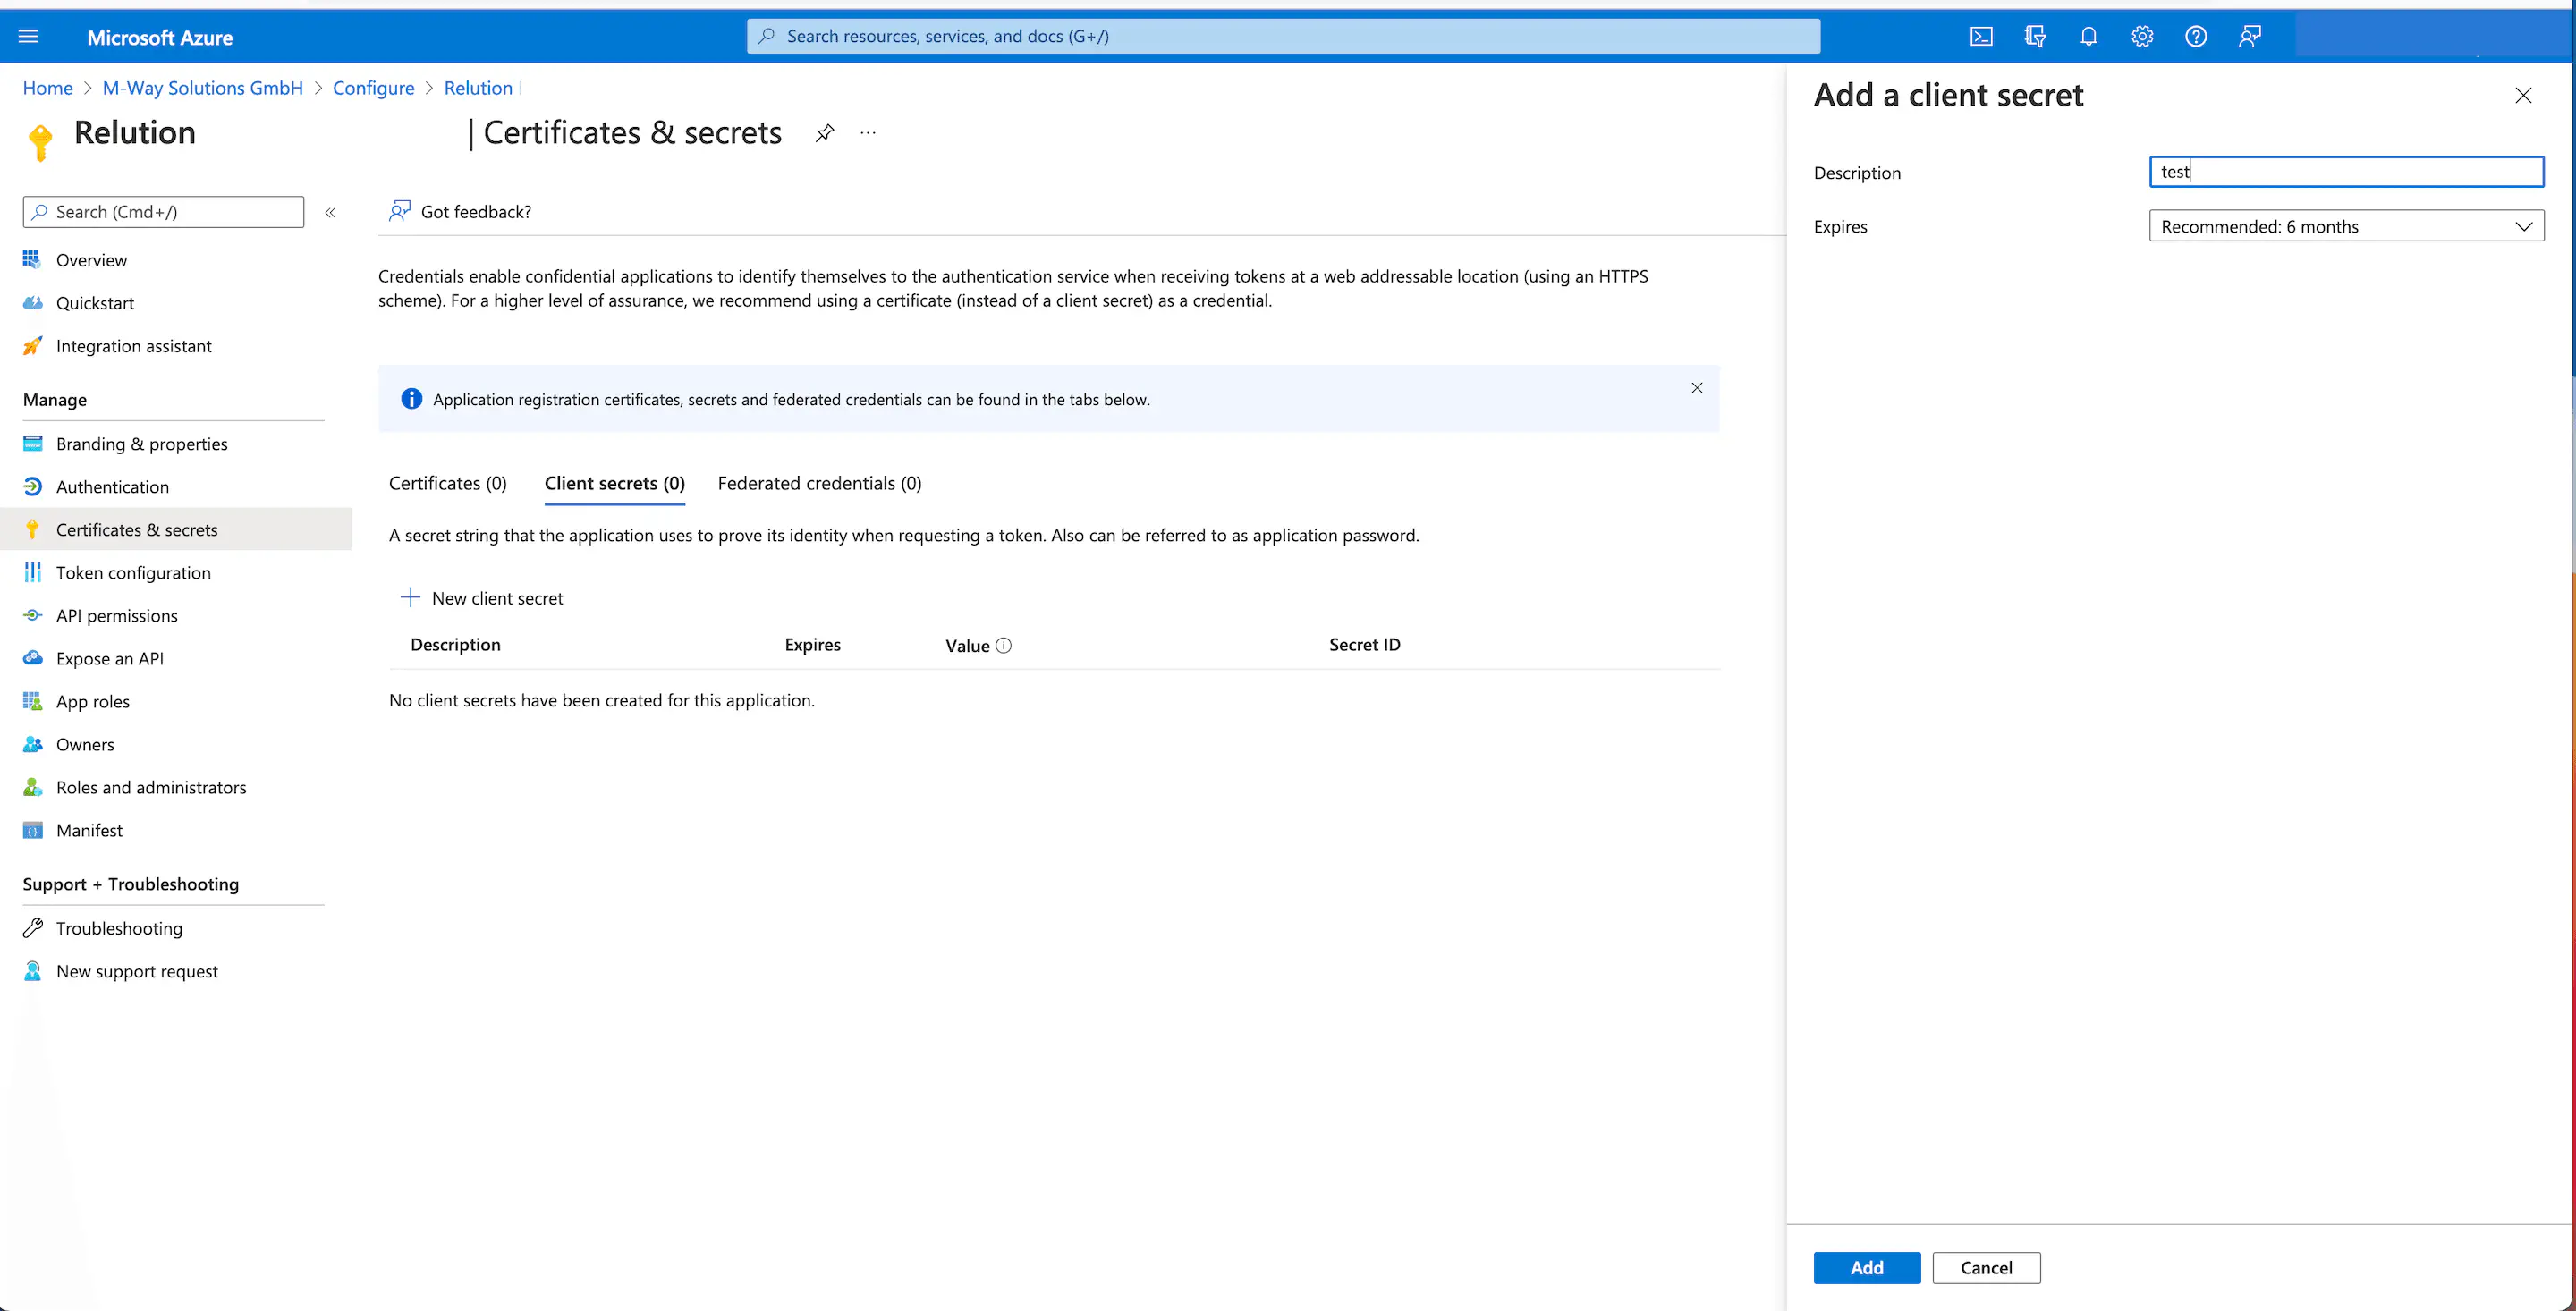Dismiss the blue information banner

pos(1697,388)
